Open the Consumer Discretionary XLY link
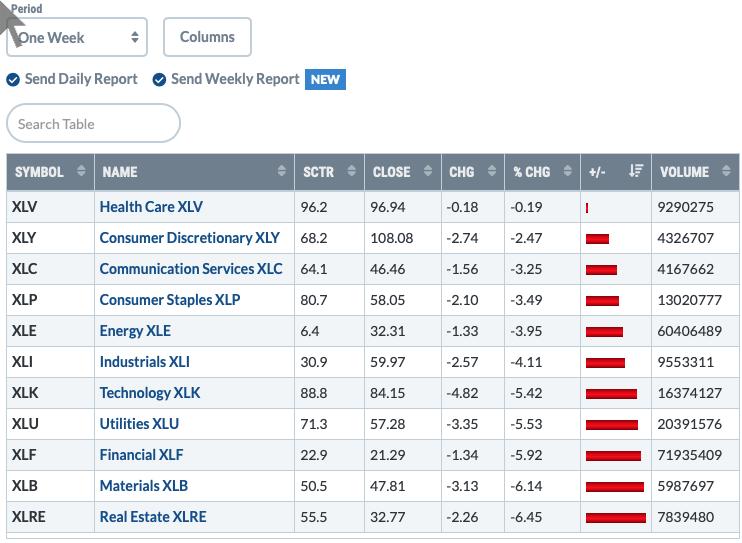The height and width of the screenshot is (543, 742). coord(190,238)
